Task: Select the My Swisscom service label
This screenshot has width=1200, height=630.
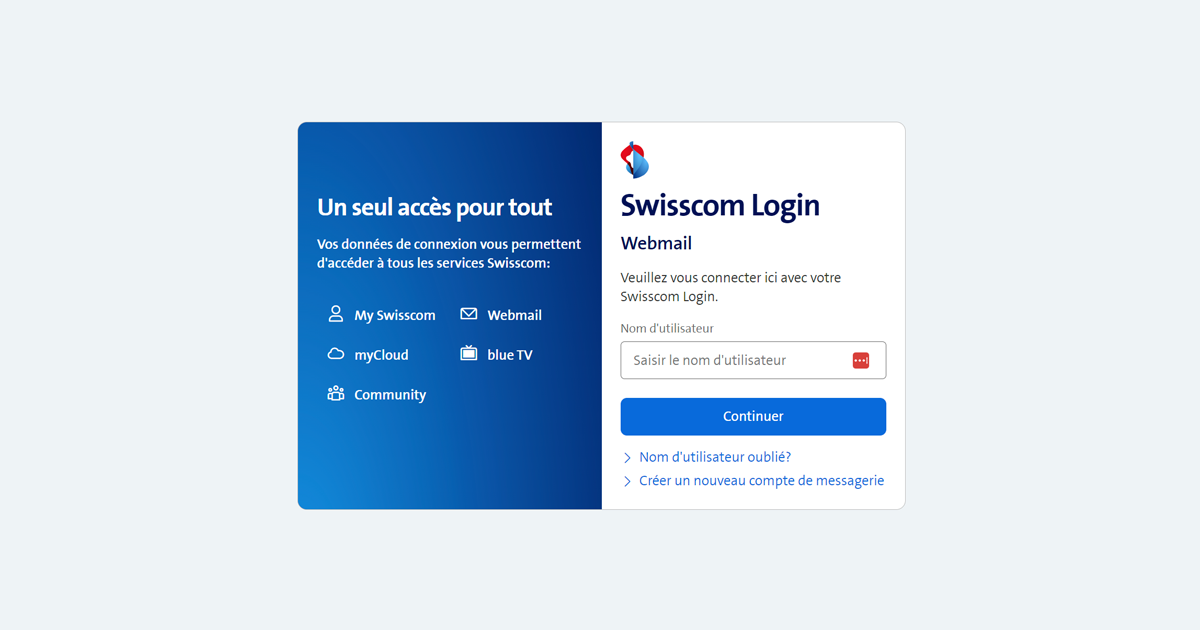Action: point(395,315)
